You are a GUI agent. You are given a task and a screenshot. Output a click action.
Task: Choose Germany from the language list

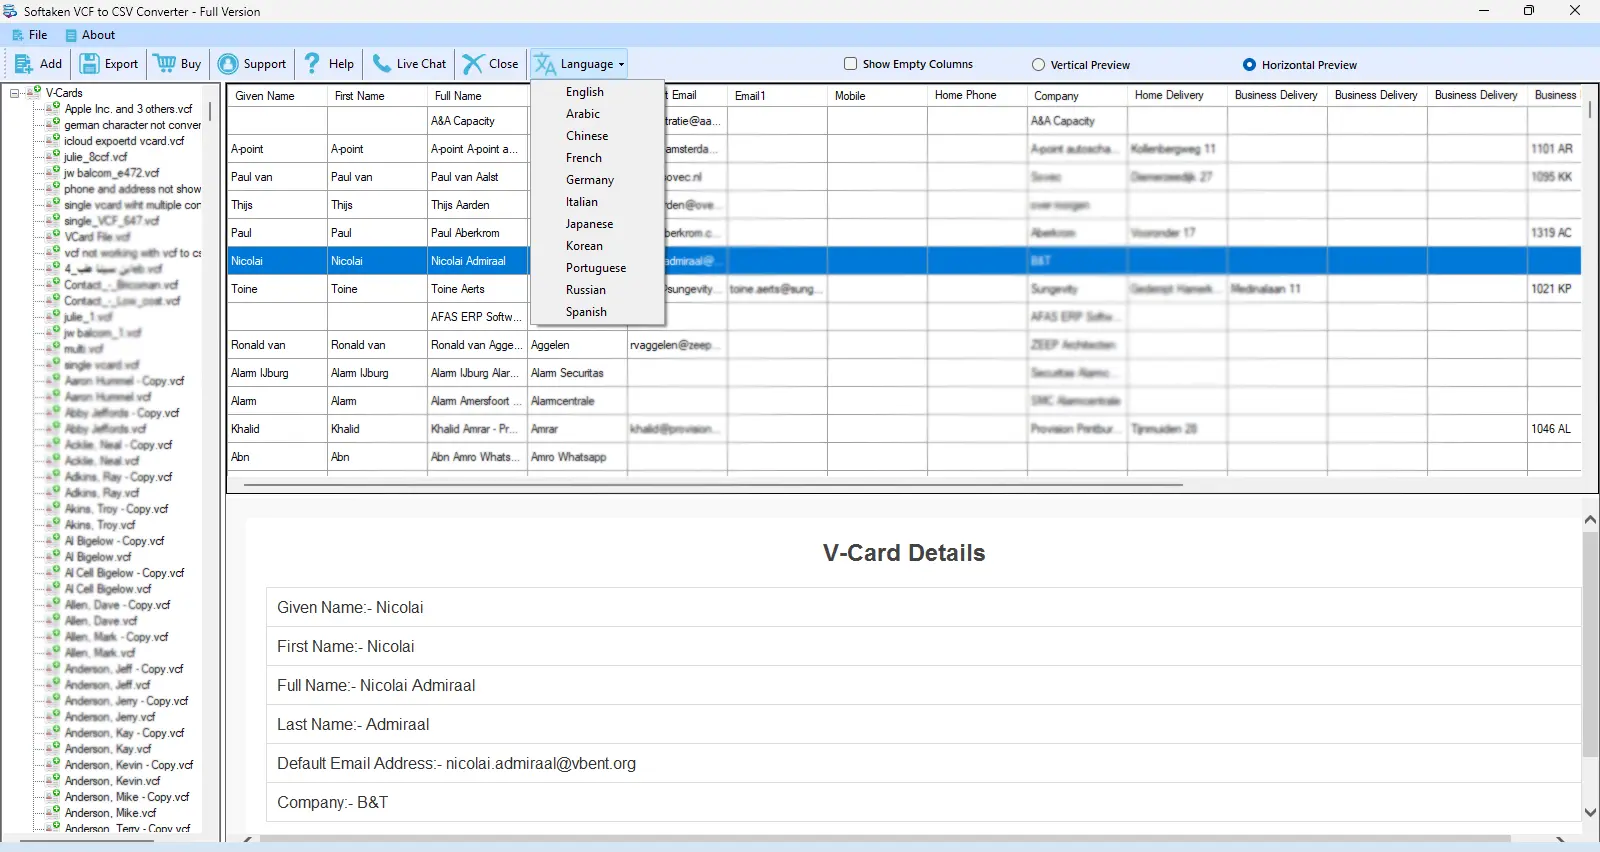click(590, 180)
